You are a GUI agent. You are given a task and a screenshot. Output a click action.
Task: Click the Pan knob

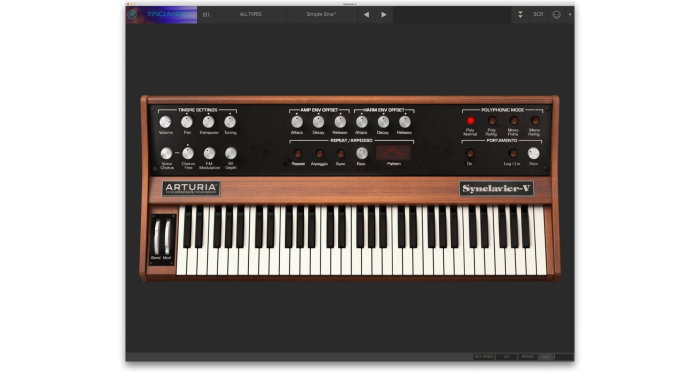(187, 122)
